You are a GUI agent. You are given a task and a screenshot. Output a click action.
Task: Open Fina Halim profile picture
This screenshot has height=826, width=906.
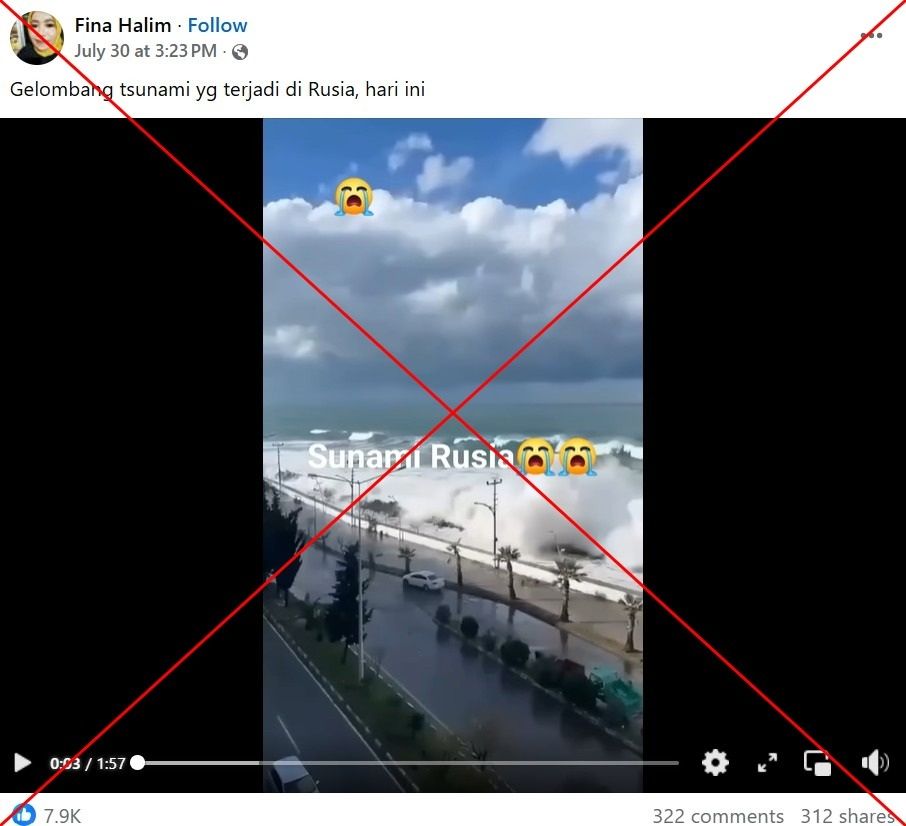36,38
